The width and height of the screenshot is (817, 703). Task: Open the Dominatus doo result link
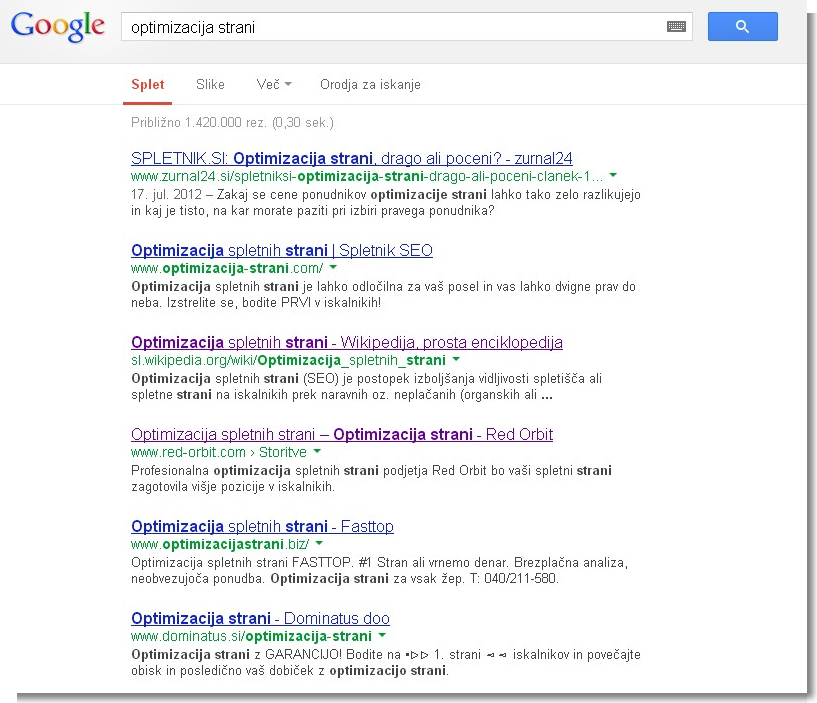(261, 618)
